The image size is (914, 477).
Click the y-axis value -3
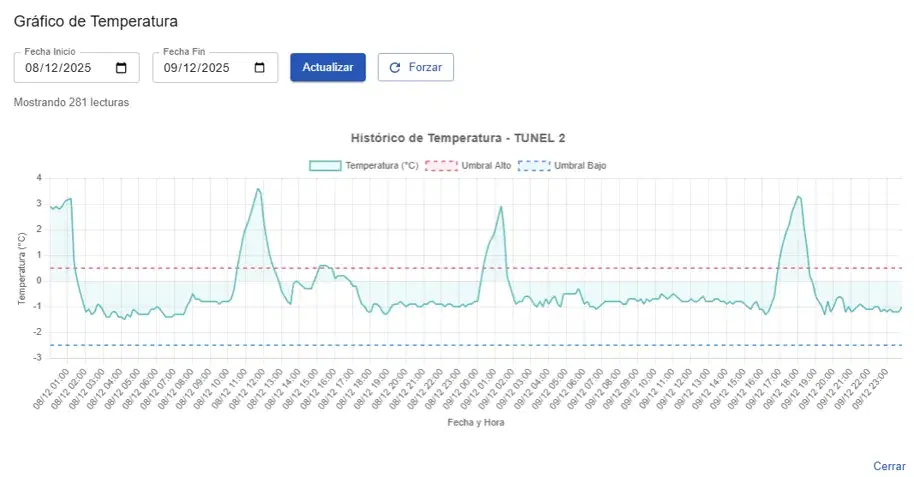tap(38, 357)
